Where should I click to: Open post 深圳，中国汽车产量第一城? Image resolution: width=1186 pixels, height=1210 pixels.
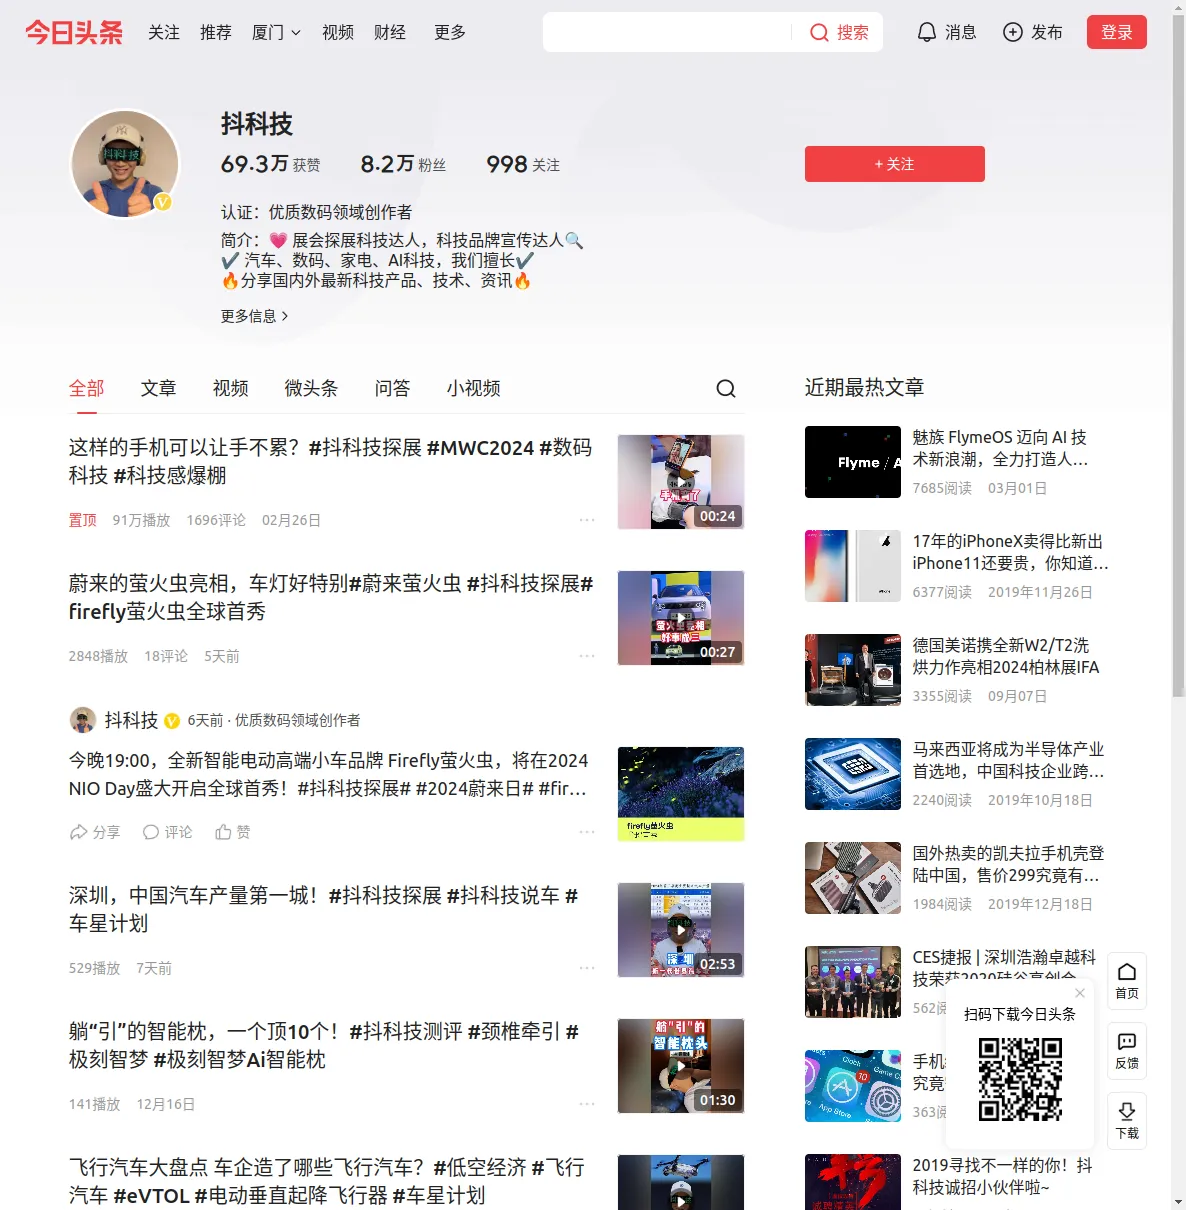pos(324,909)
